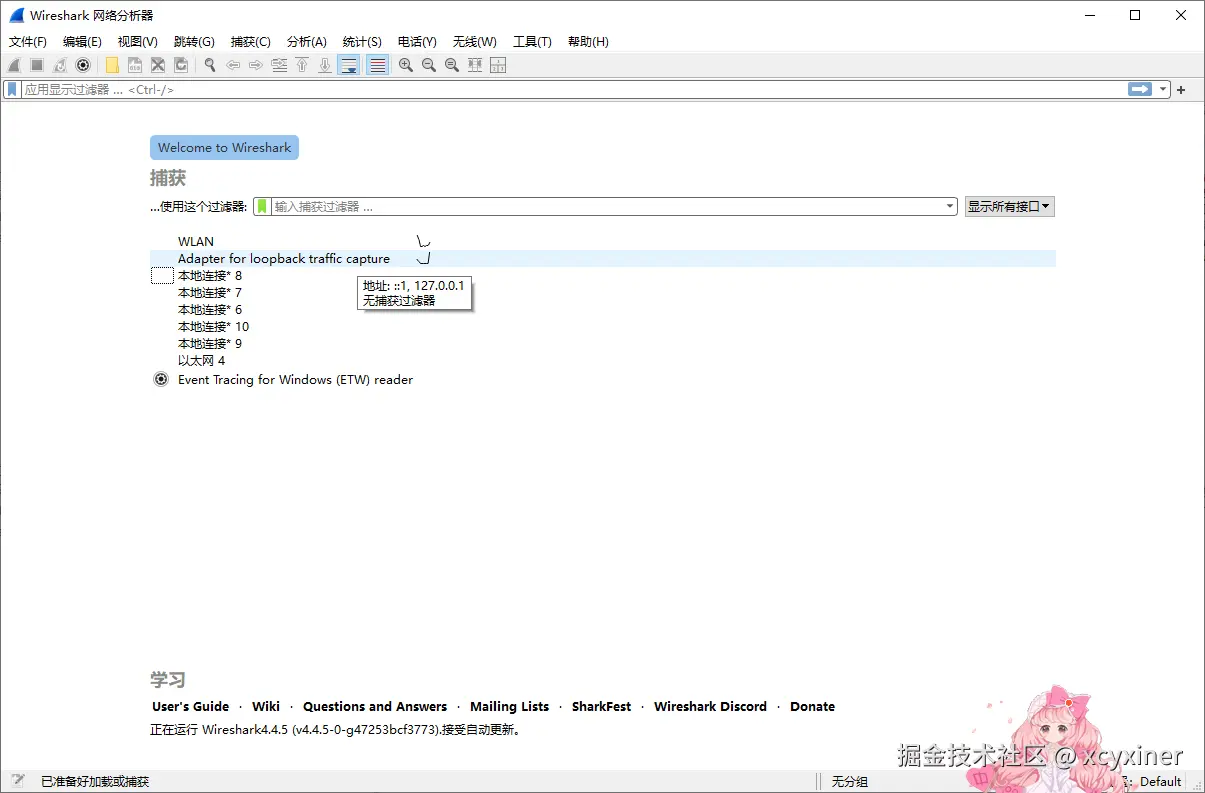Open the Wiki link
This screenshot has width=1205, height=793.
pyautogui.click(x=266, y=706)
